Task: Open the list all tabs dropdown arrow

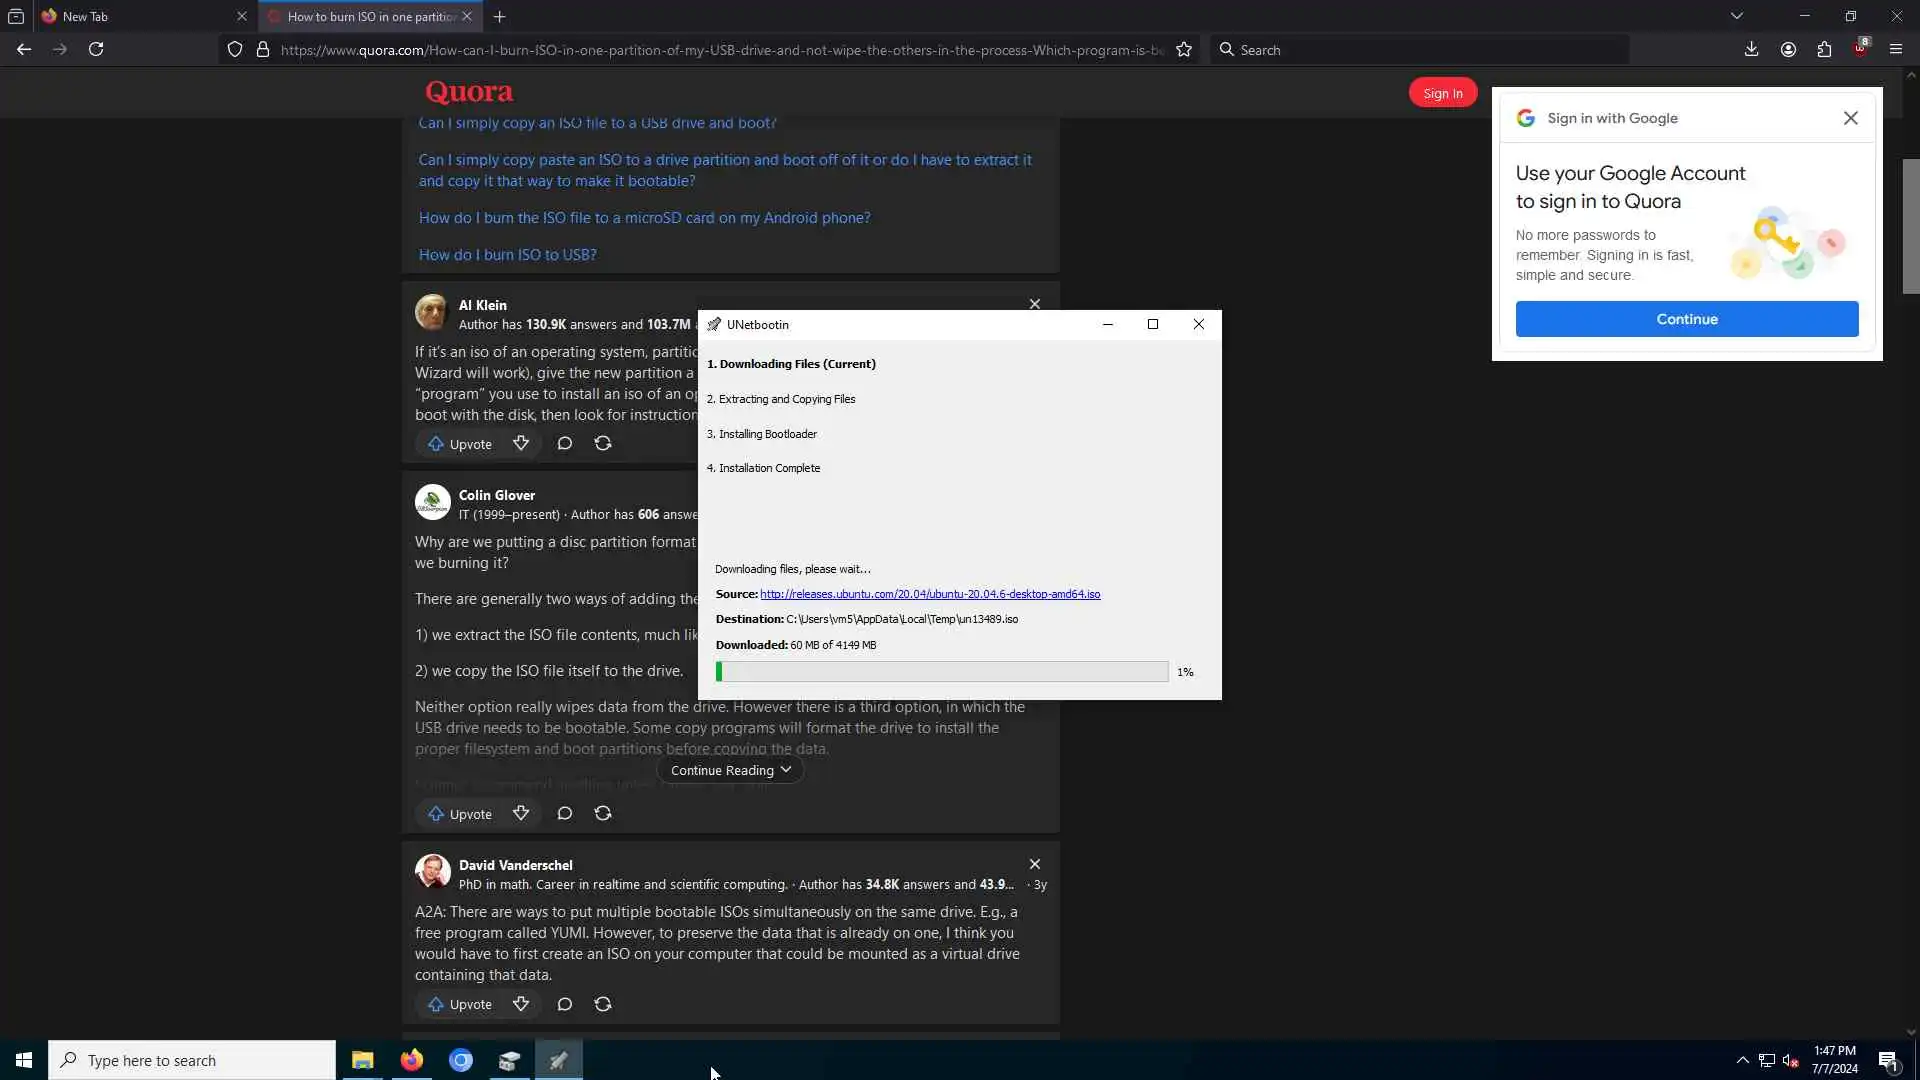Action: [1737, 16]
